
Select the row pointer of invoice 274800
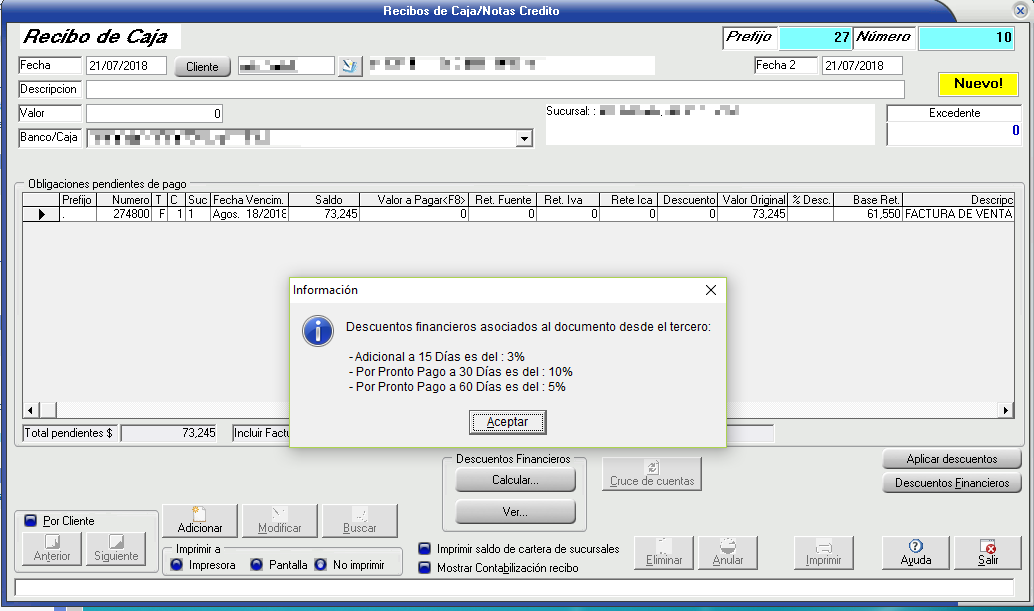[41, 214]
